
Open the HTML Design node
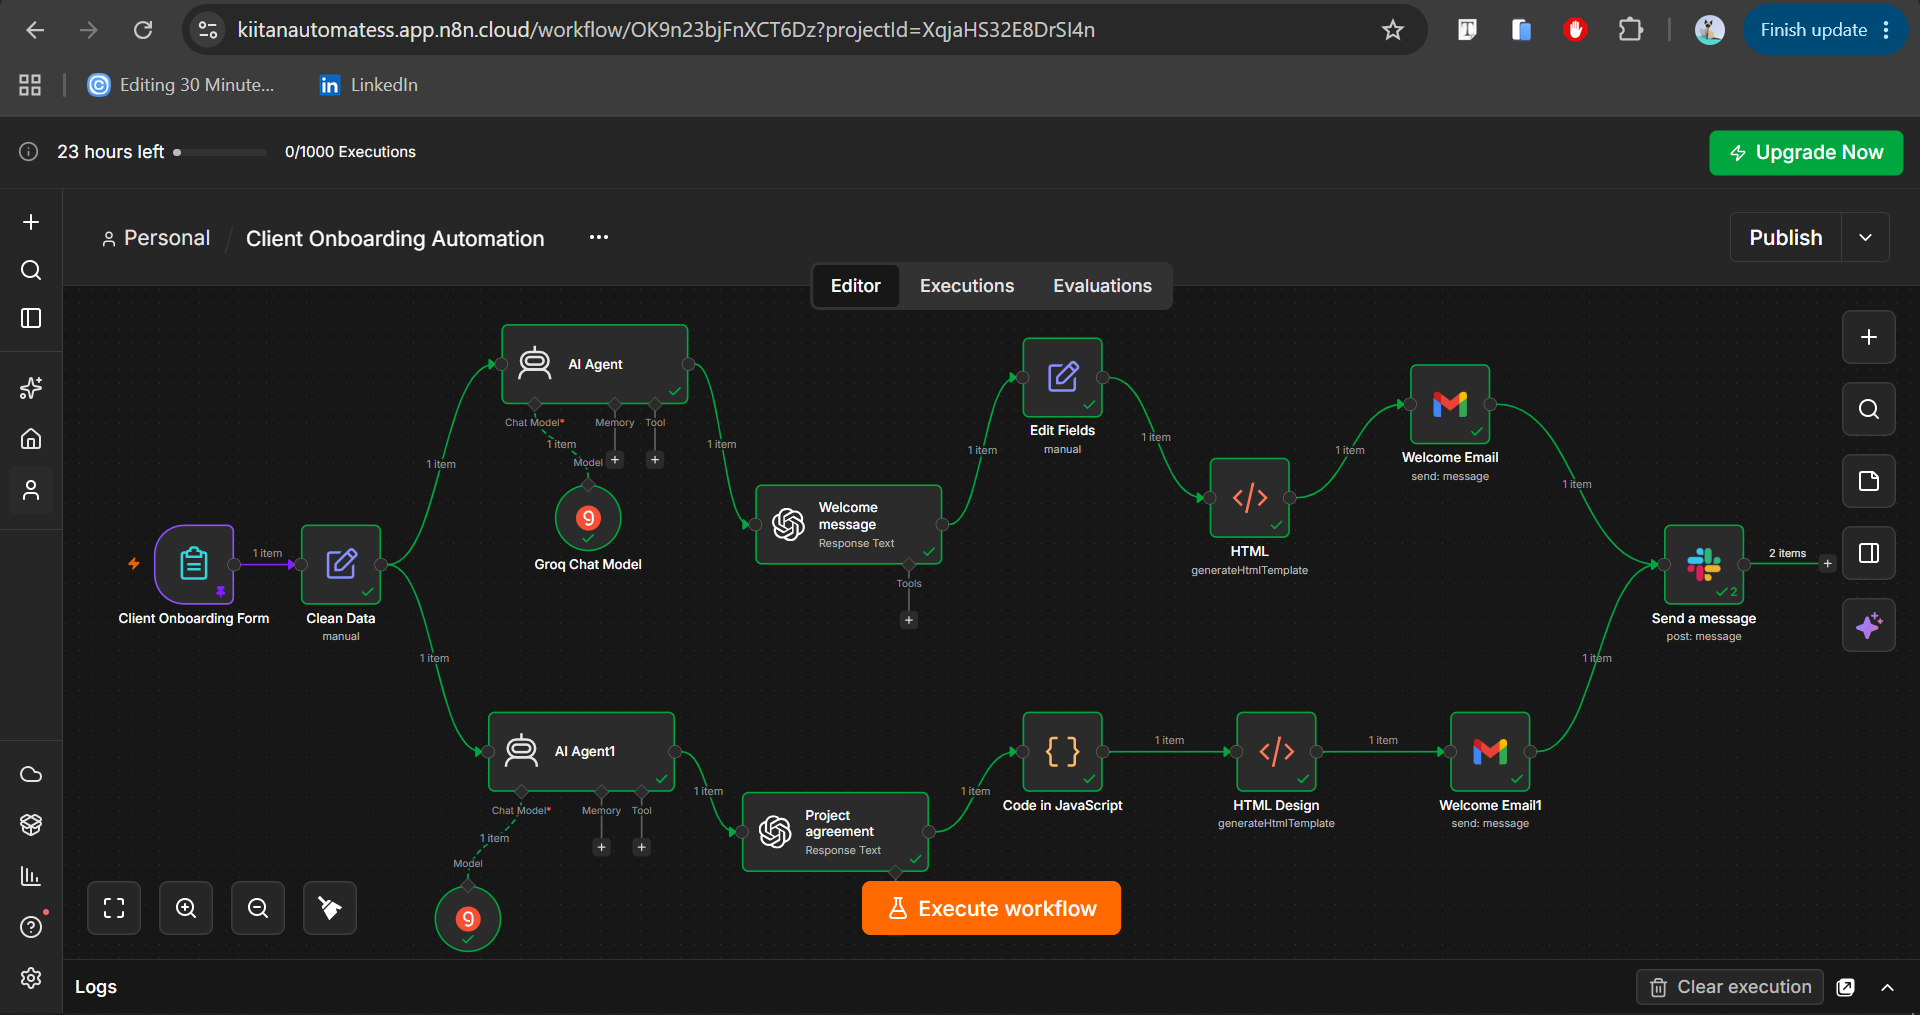click(1276, 751)
